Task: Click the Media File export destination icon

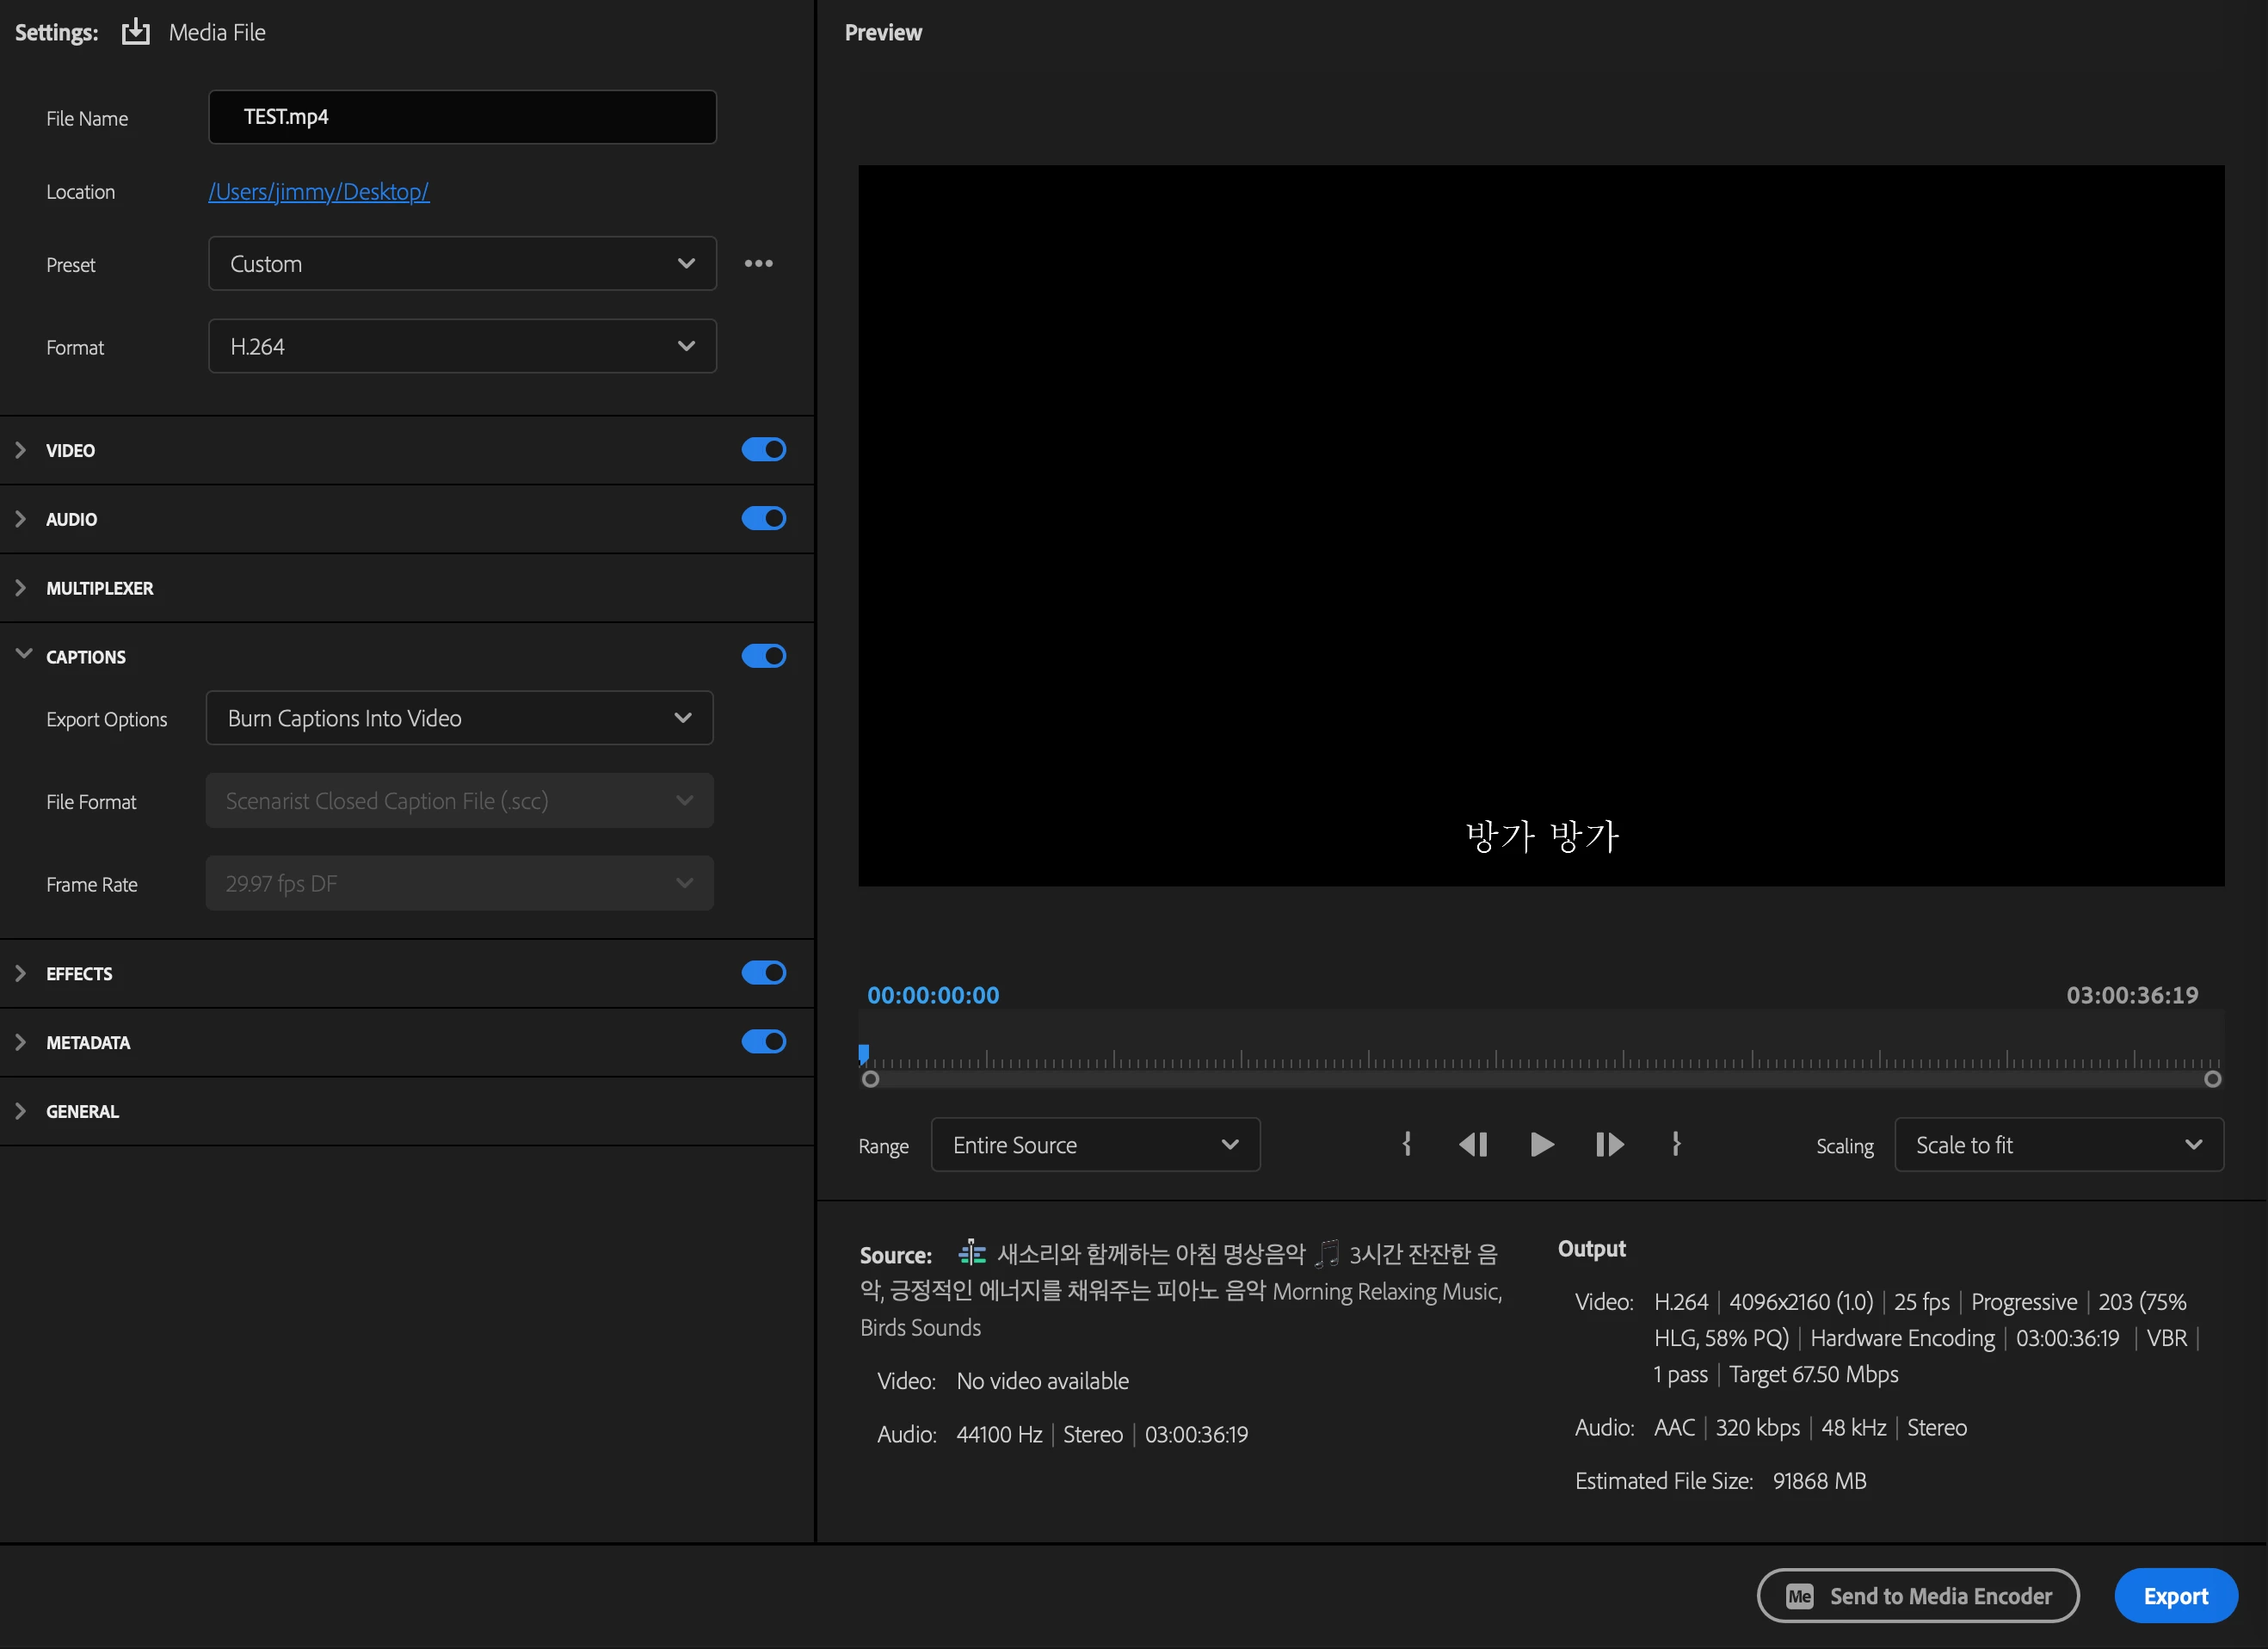Action: pyautogui.click(x=135, y=32)
